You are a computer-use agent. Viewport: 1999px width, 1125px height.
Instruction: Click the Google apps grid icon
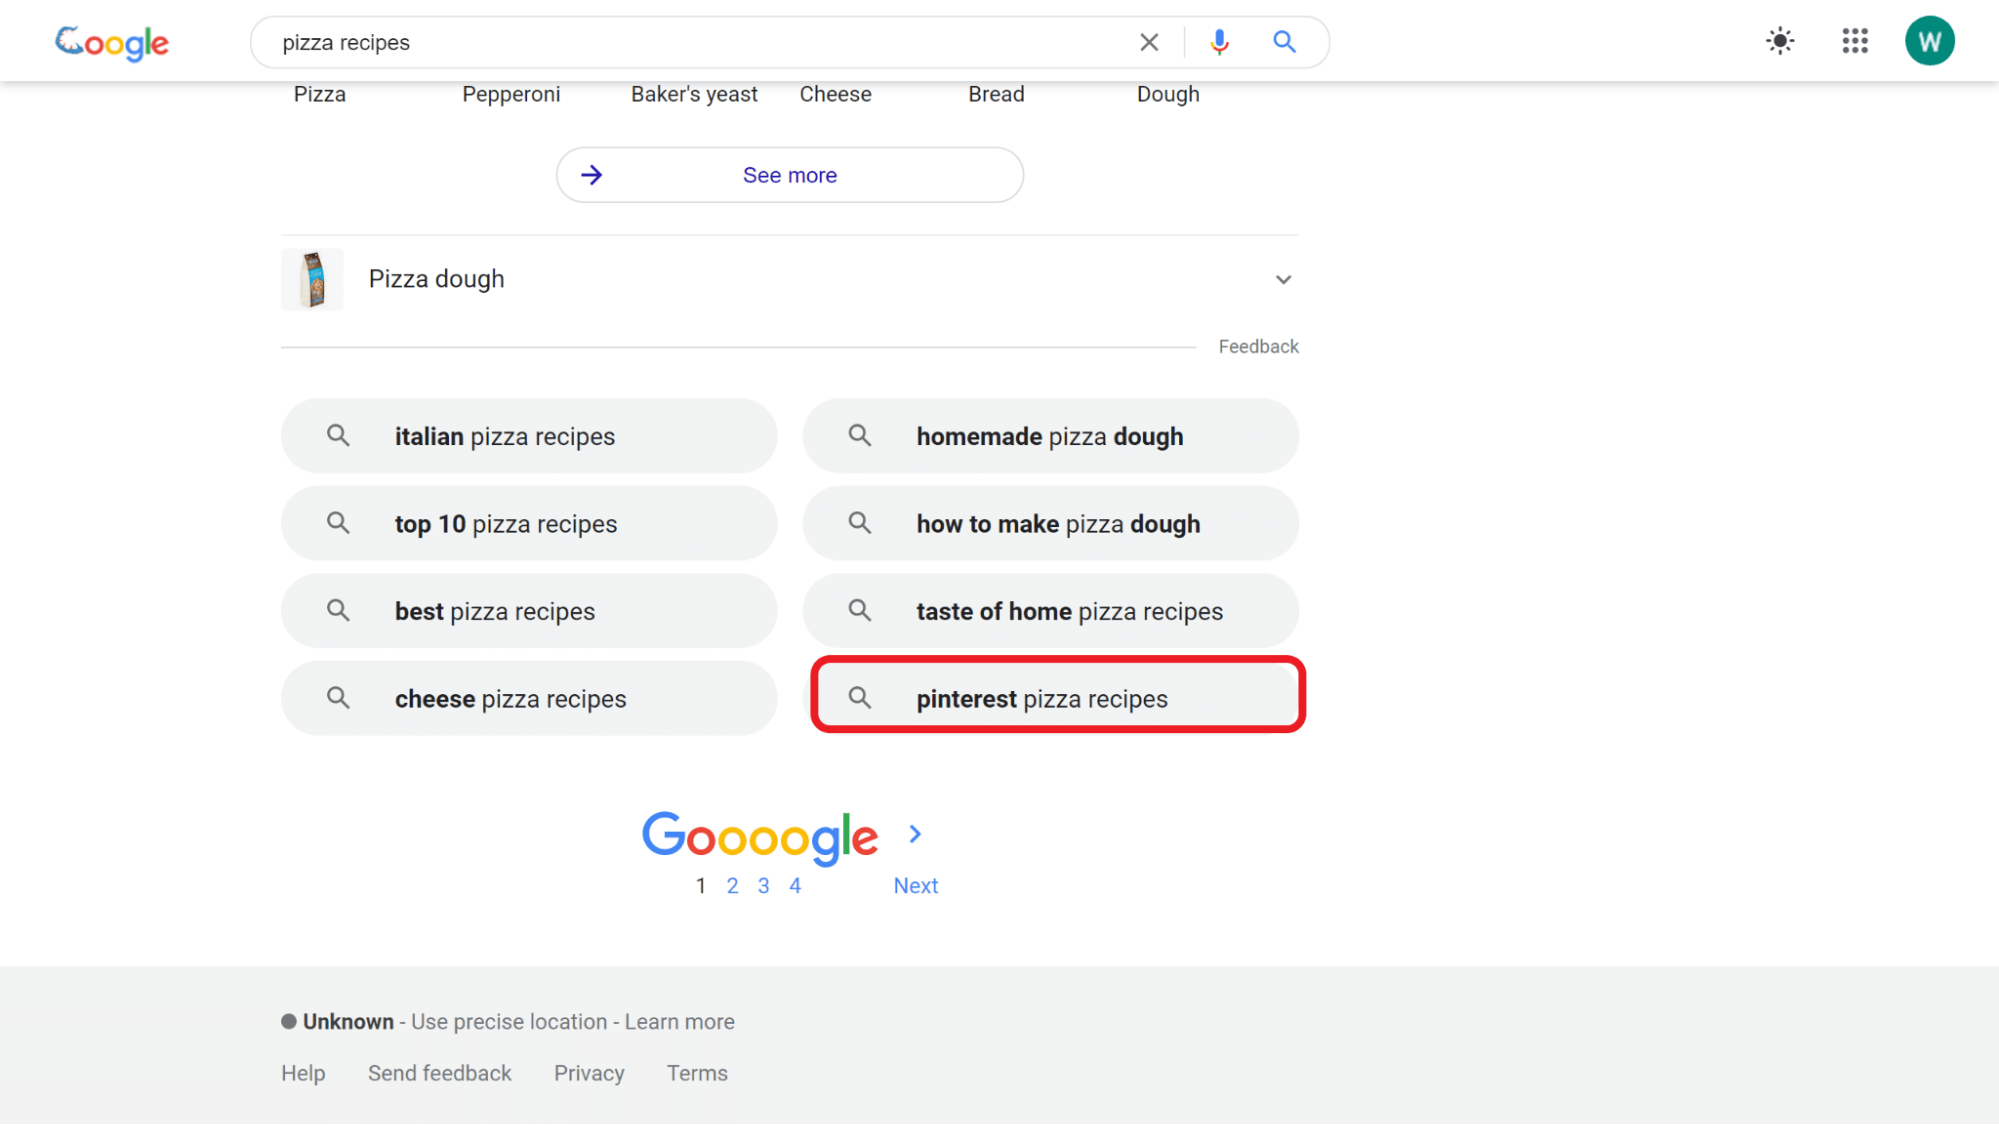1855,40
